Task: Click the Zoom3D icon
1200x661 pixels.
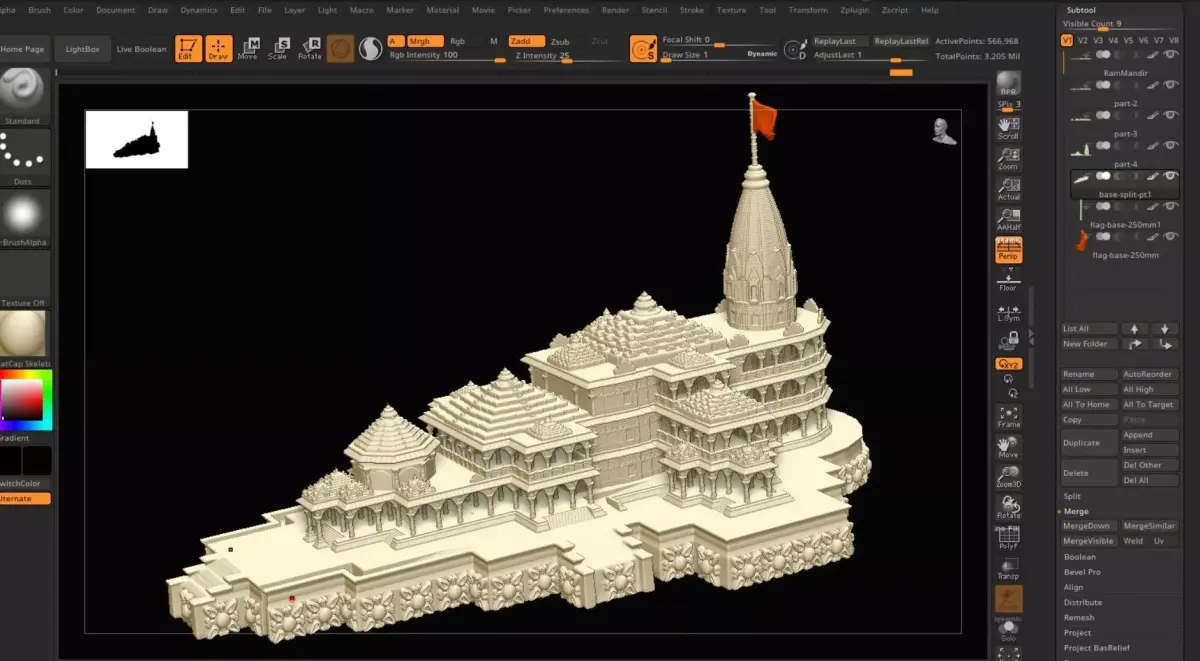Action: coord(1009,477)
